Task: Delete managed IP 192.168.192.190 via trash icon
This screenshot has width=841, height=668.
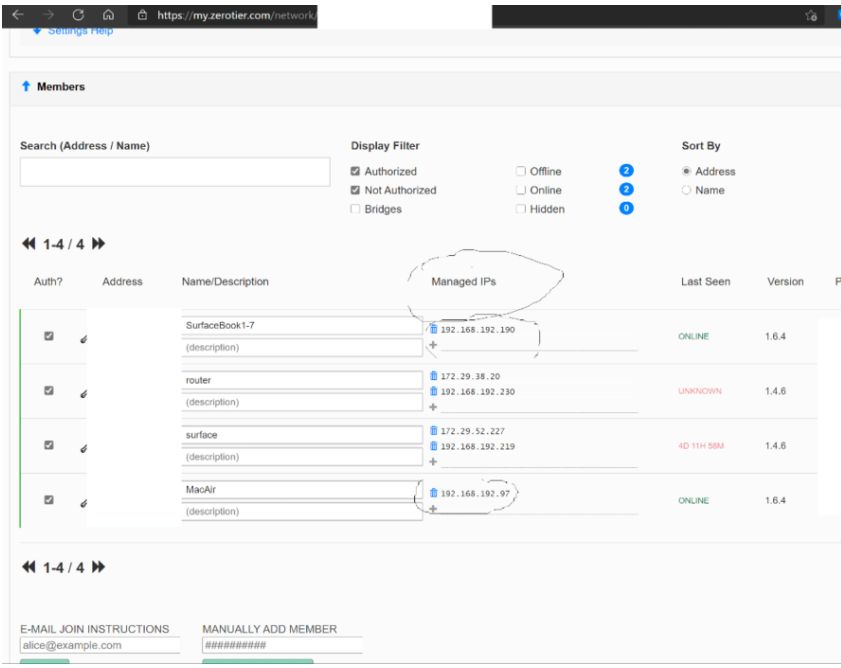Action: pyautogui.click(x=433, y=329)
